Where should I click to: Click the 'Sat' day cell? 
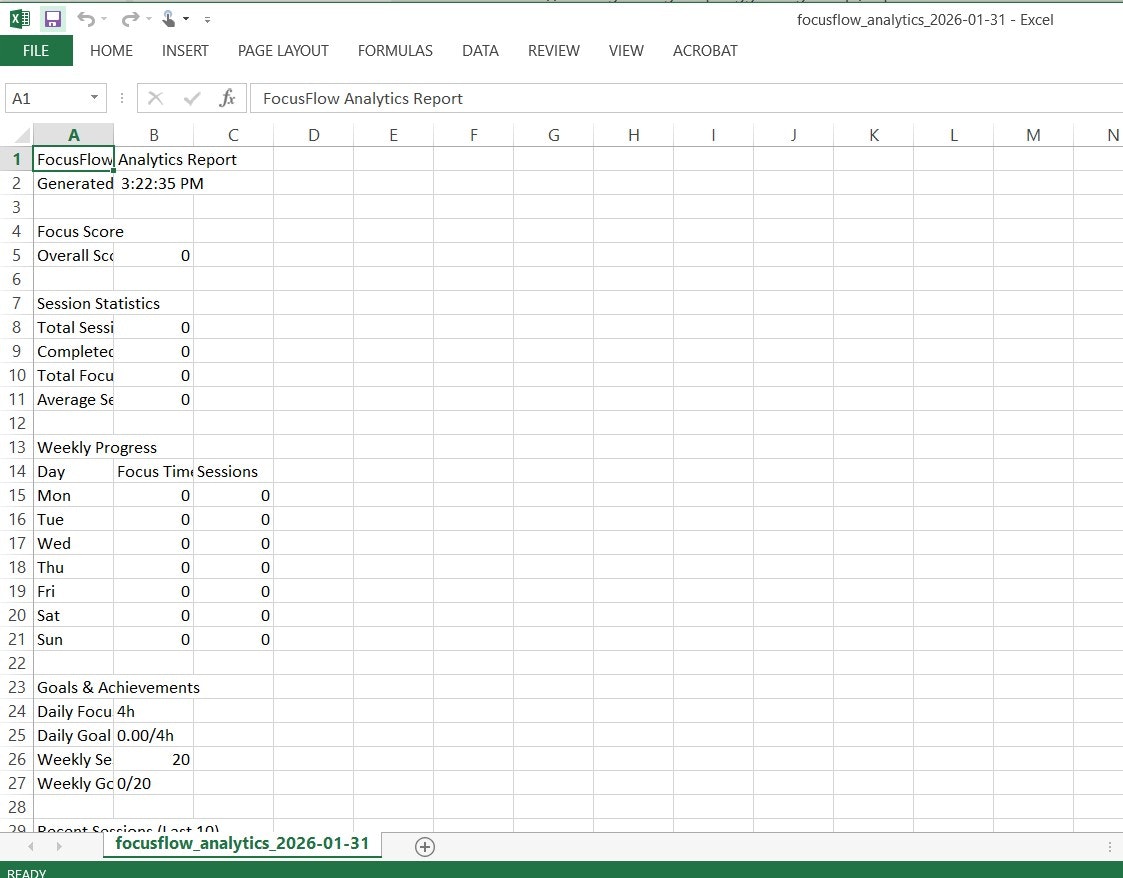click(x=73, y=615)
